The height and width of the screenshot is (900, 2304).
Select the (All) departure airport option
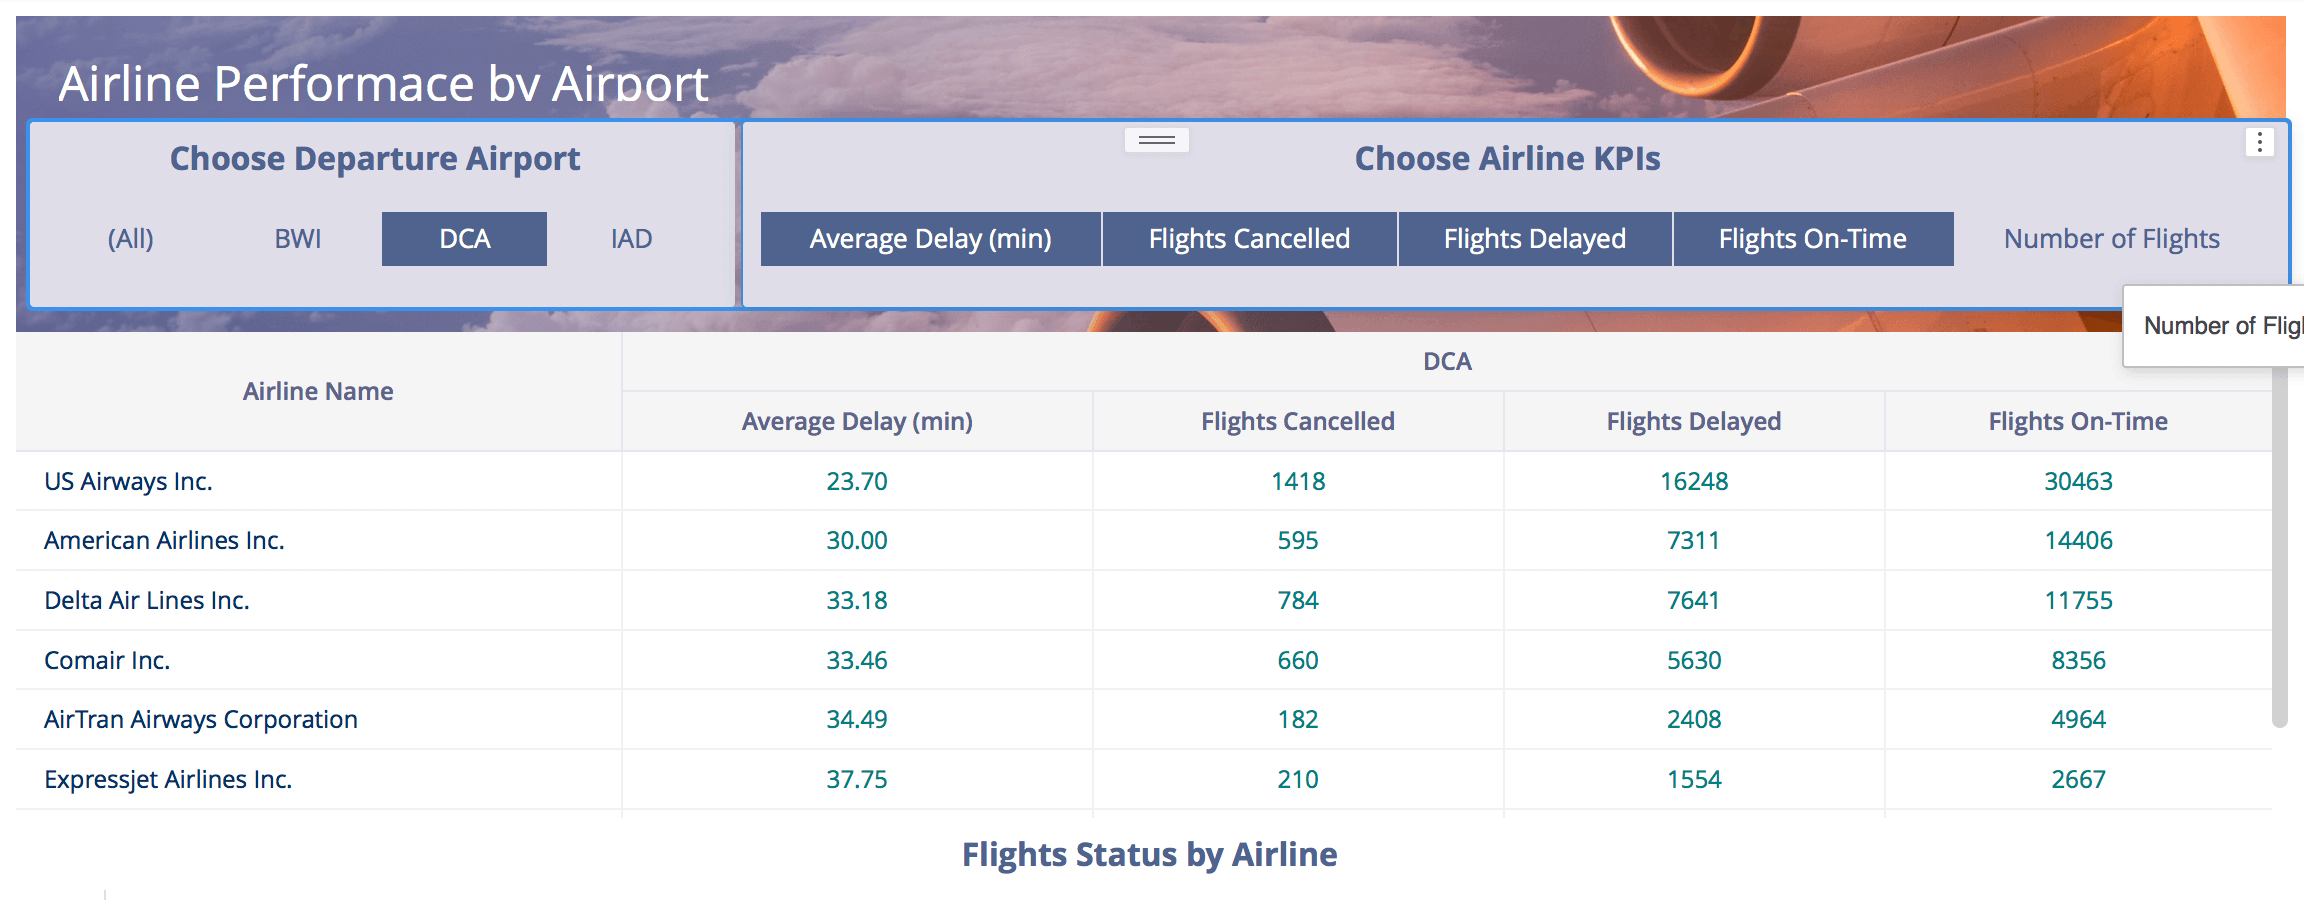click(x=131, y=239)
